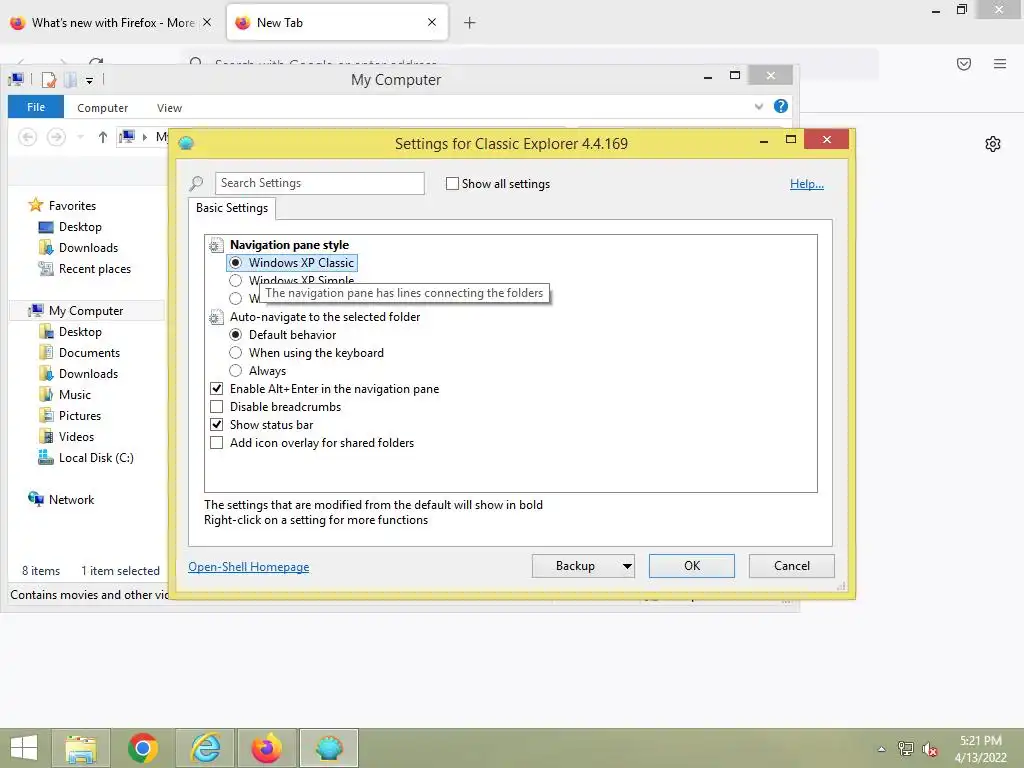This screenshot has width=1024, height=768.
Task: Open Firefox Save to Pocket icon
Action: coord(964,64)
